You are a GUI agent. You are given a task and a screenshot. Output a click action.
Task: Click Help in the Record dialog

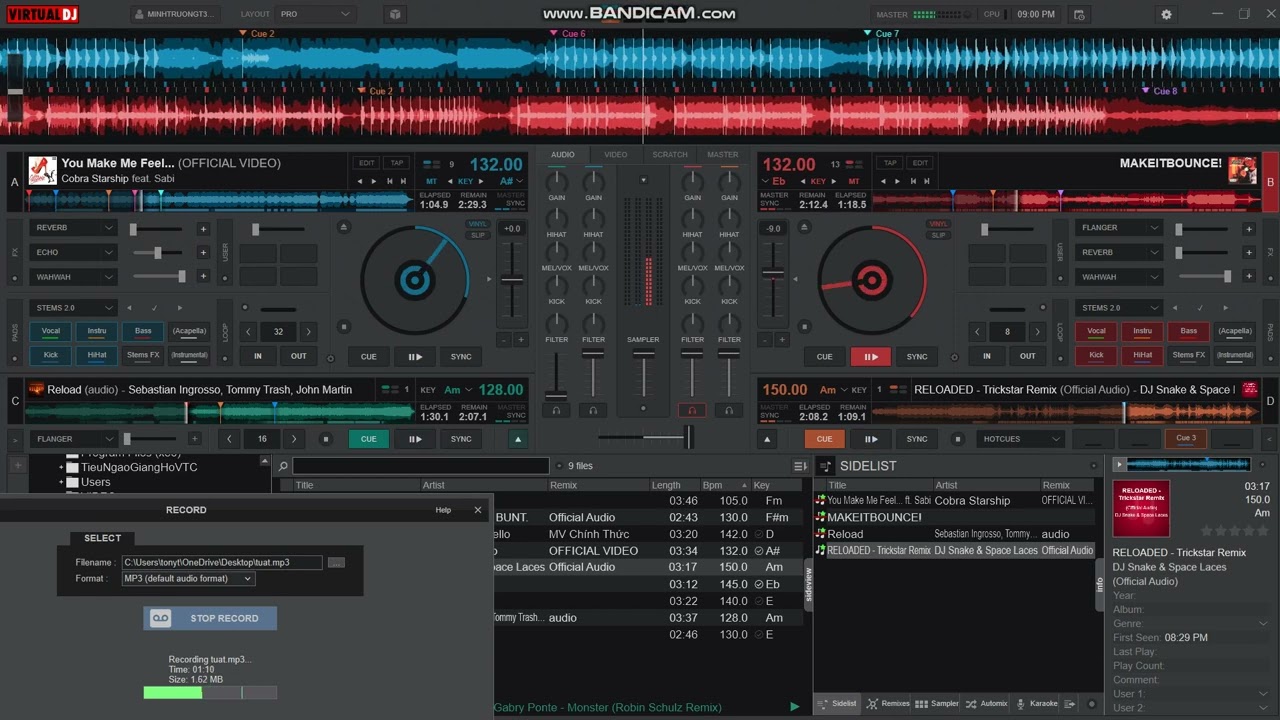tap(443, 510)
